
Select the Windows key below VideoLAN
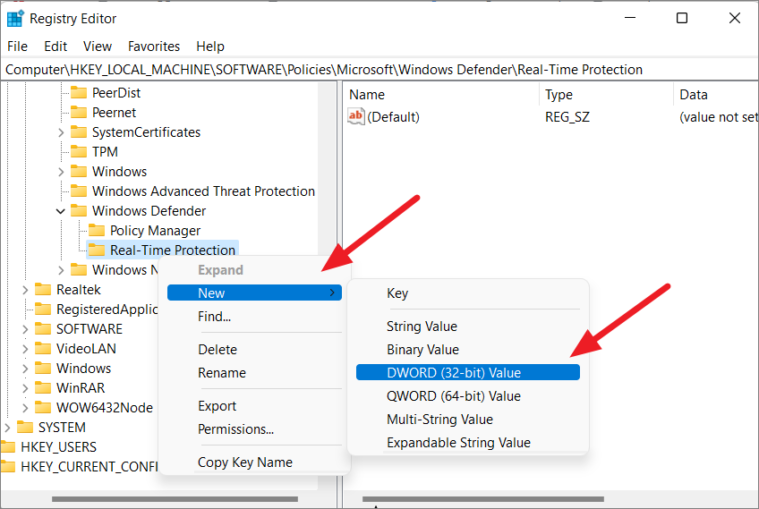(x=83, y=368)
